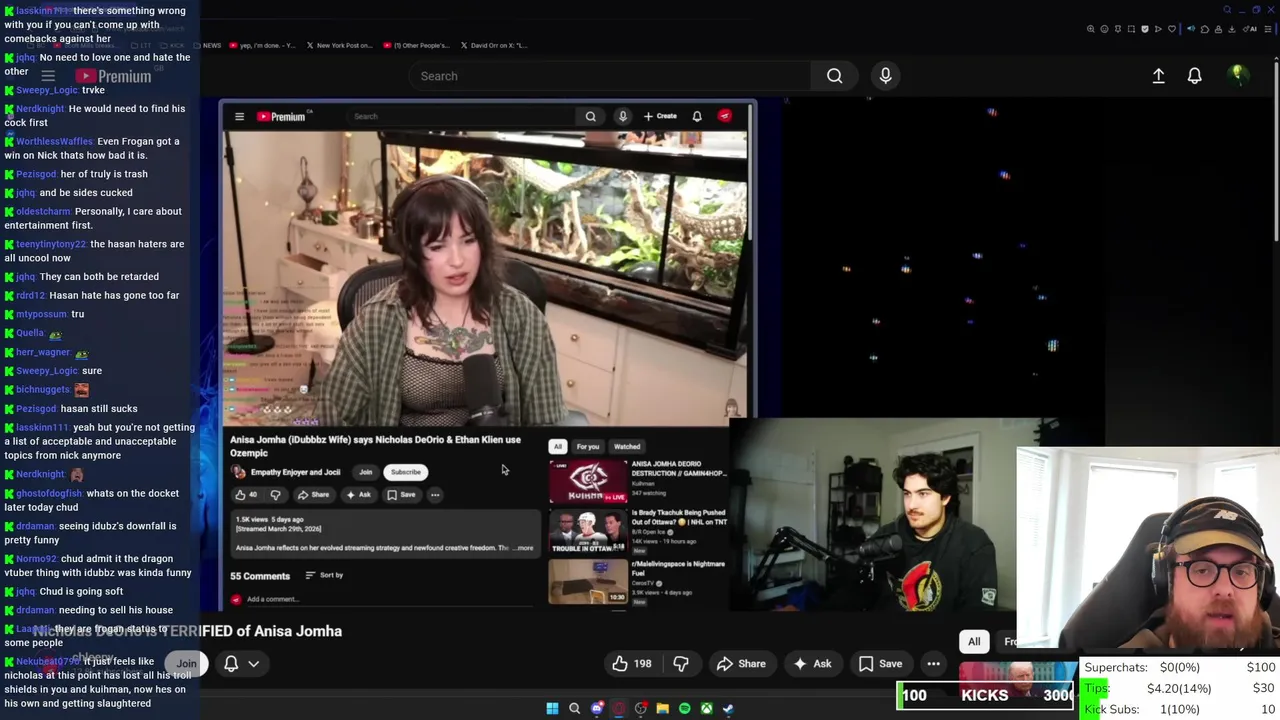Open Trouble in Ottawa video thumbnail

coord(587,532)
